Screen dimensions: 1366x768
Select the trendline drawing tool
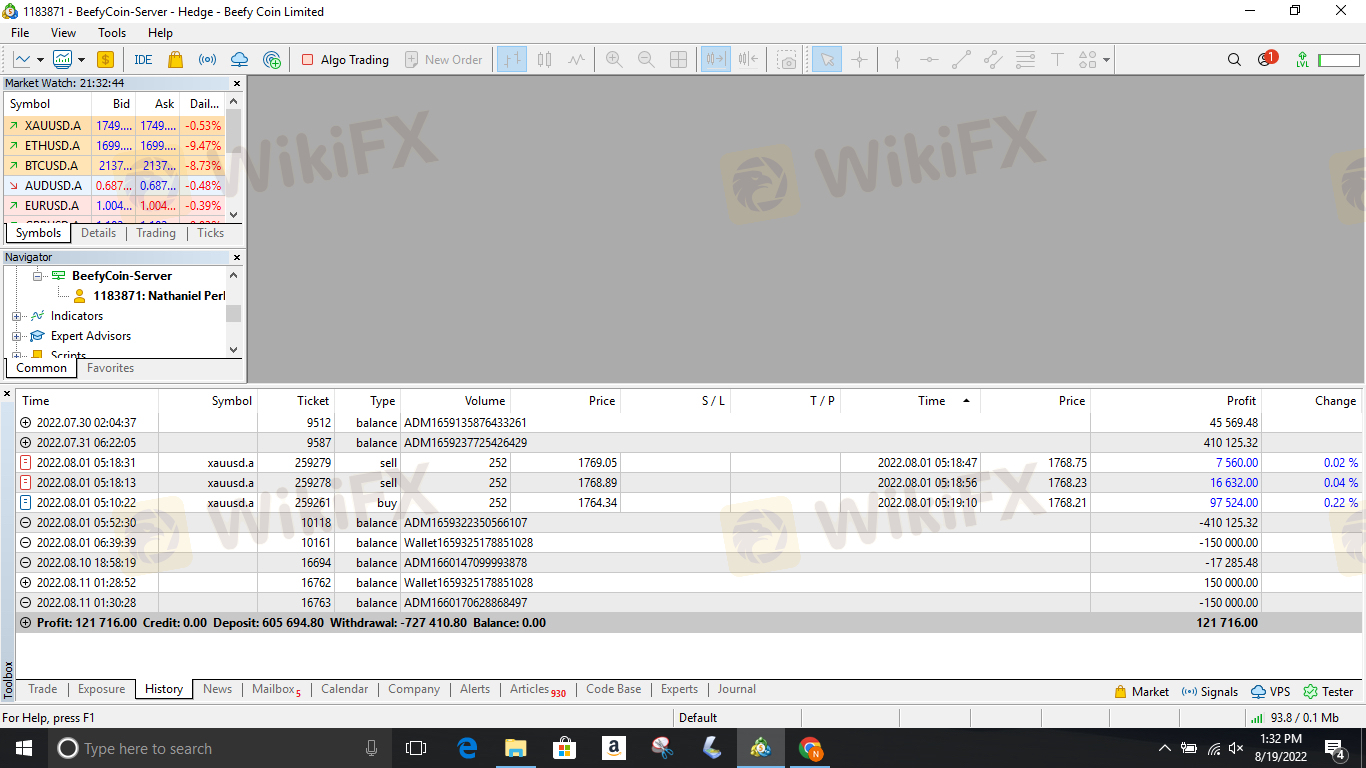tap(961, 60)
